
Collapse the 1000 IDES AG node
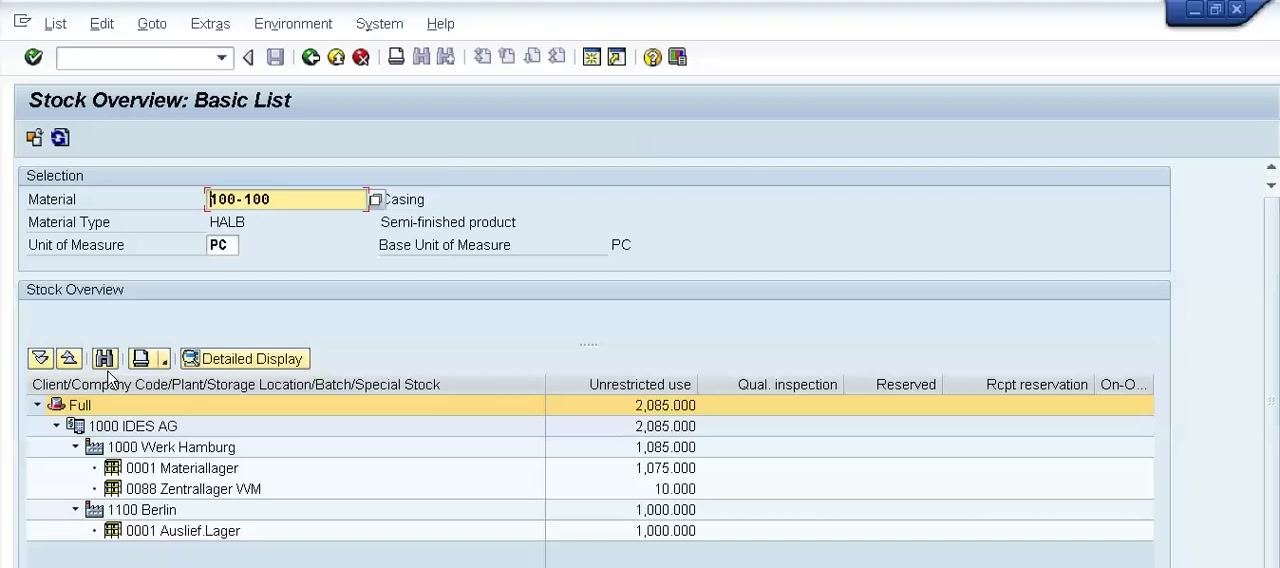[57, 426]
